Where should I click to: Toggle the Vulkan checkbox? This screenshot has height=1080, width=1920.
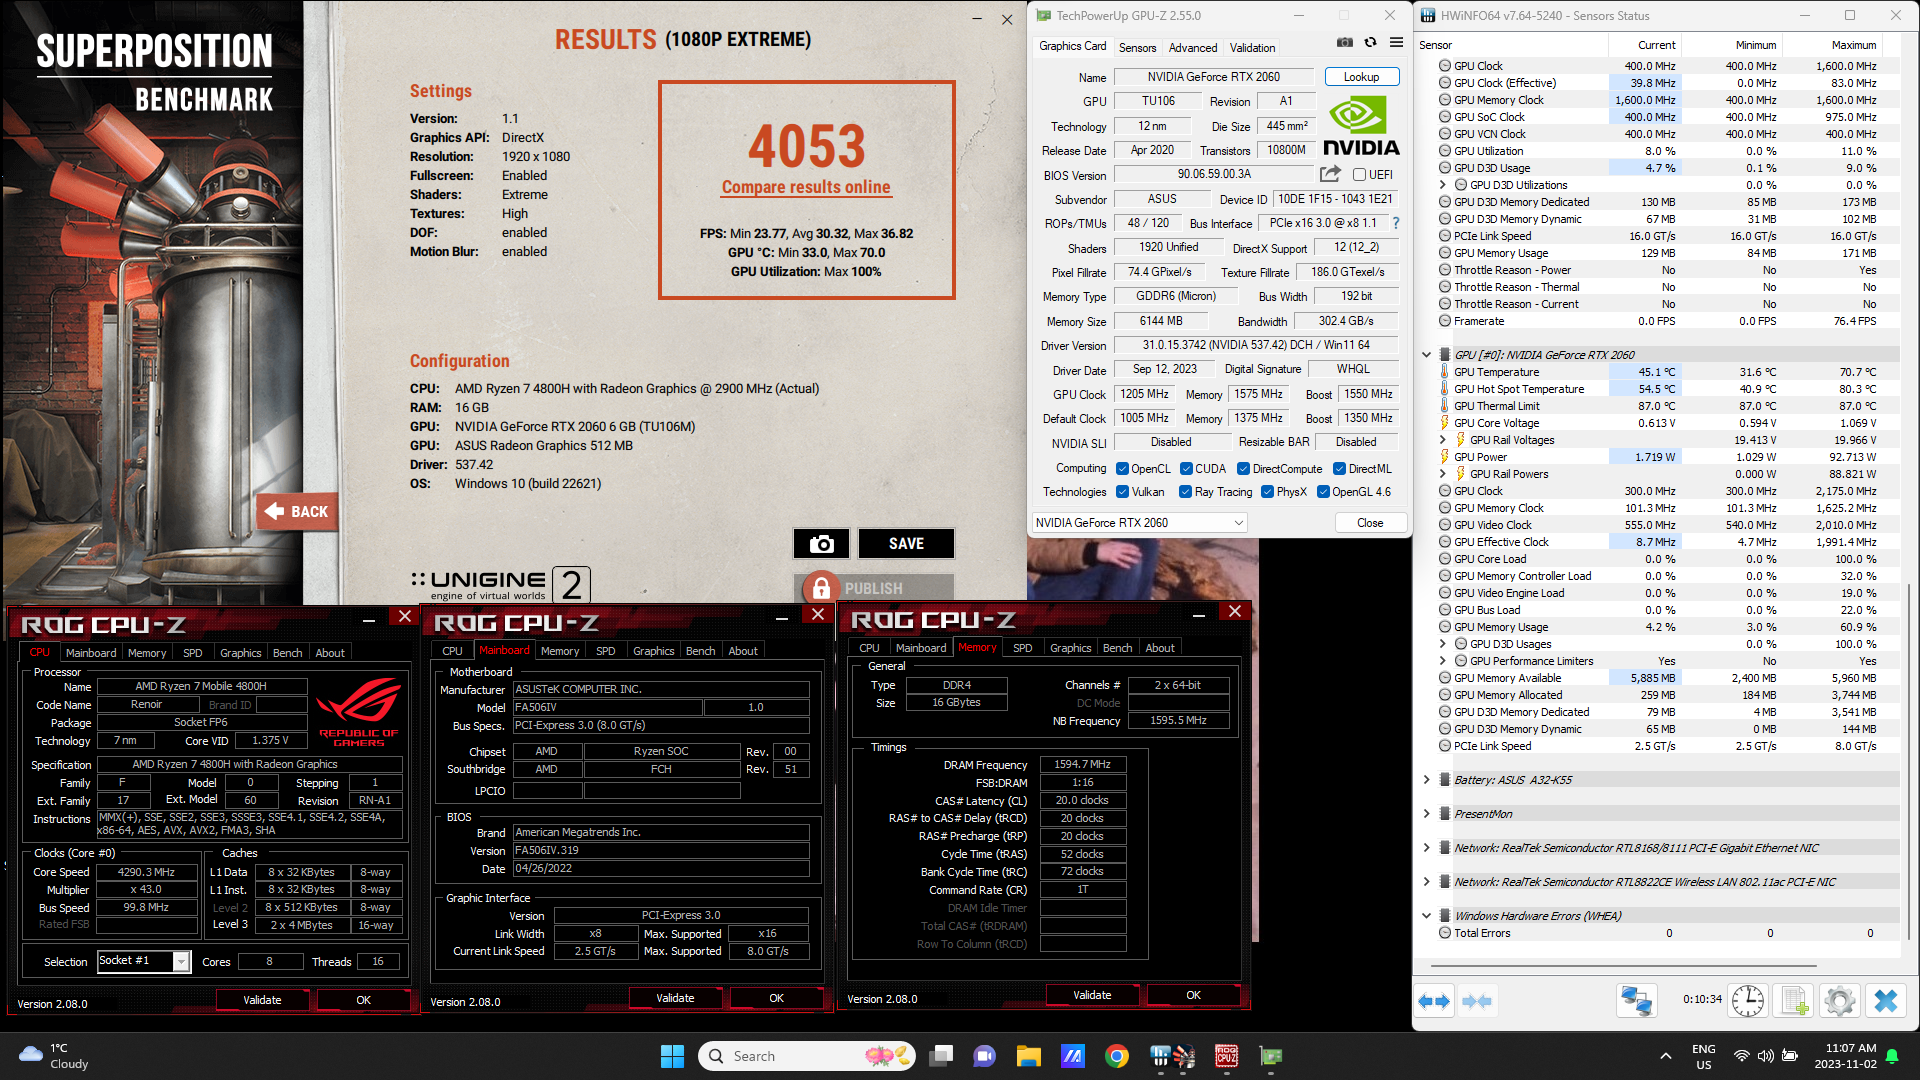tap(1122, 492)
